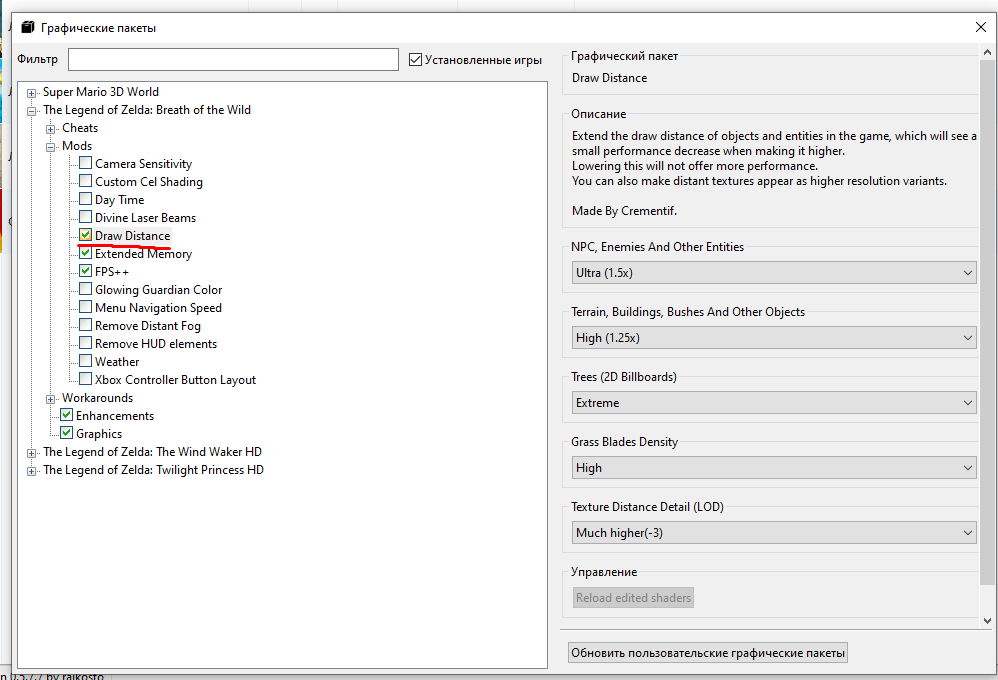Enable the Remove Distant Fog checkbox

click(85, 325)
